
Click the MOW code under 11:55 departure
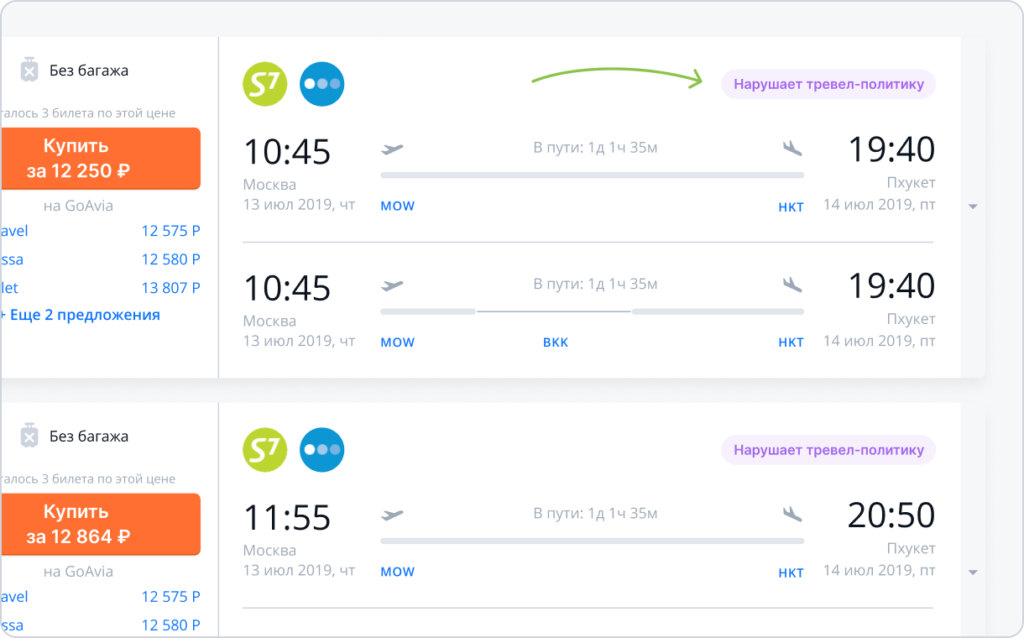click(398, 571)
